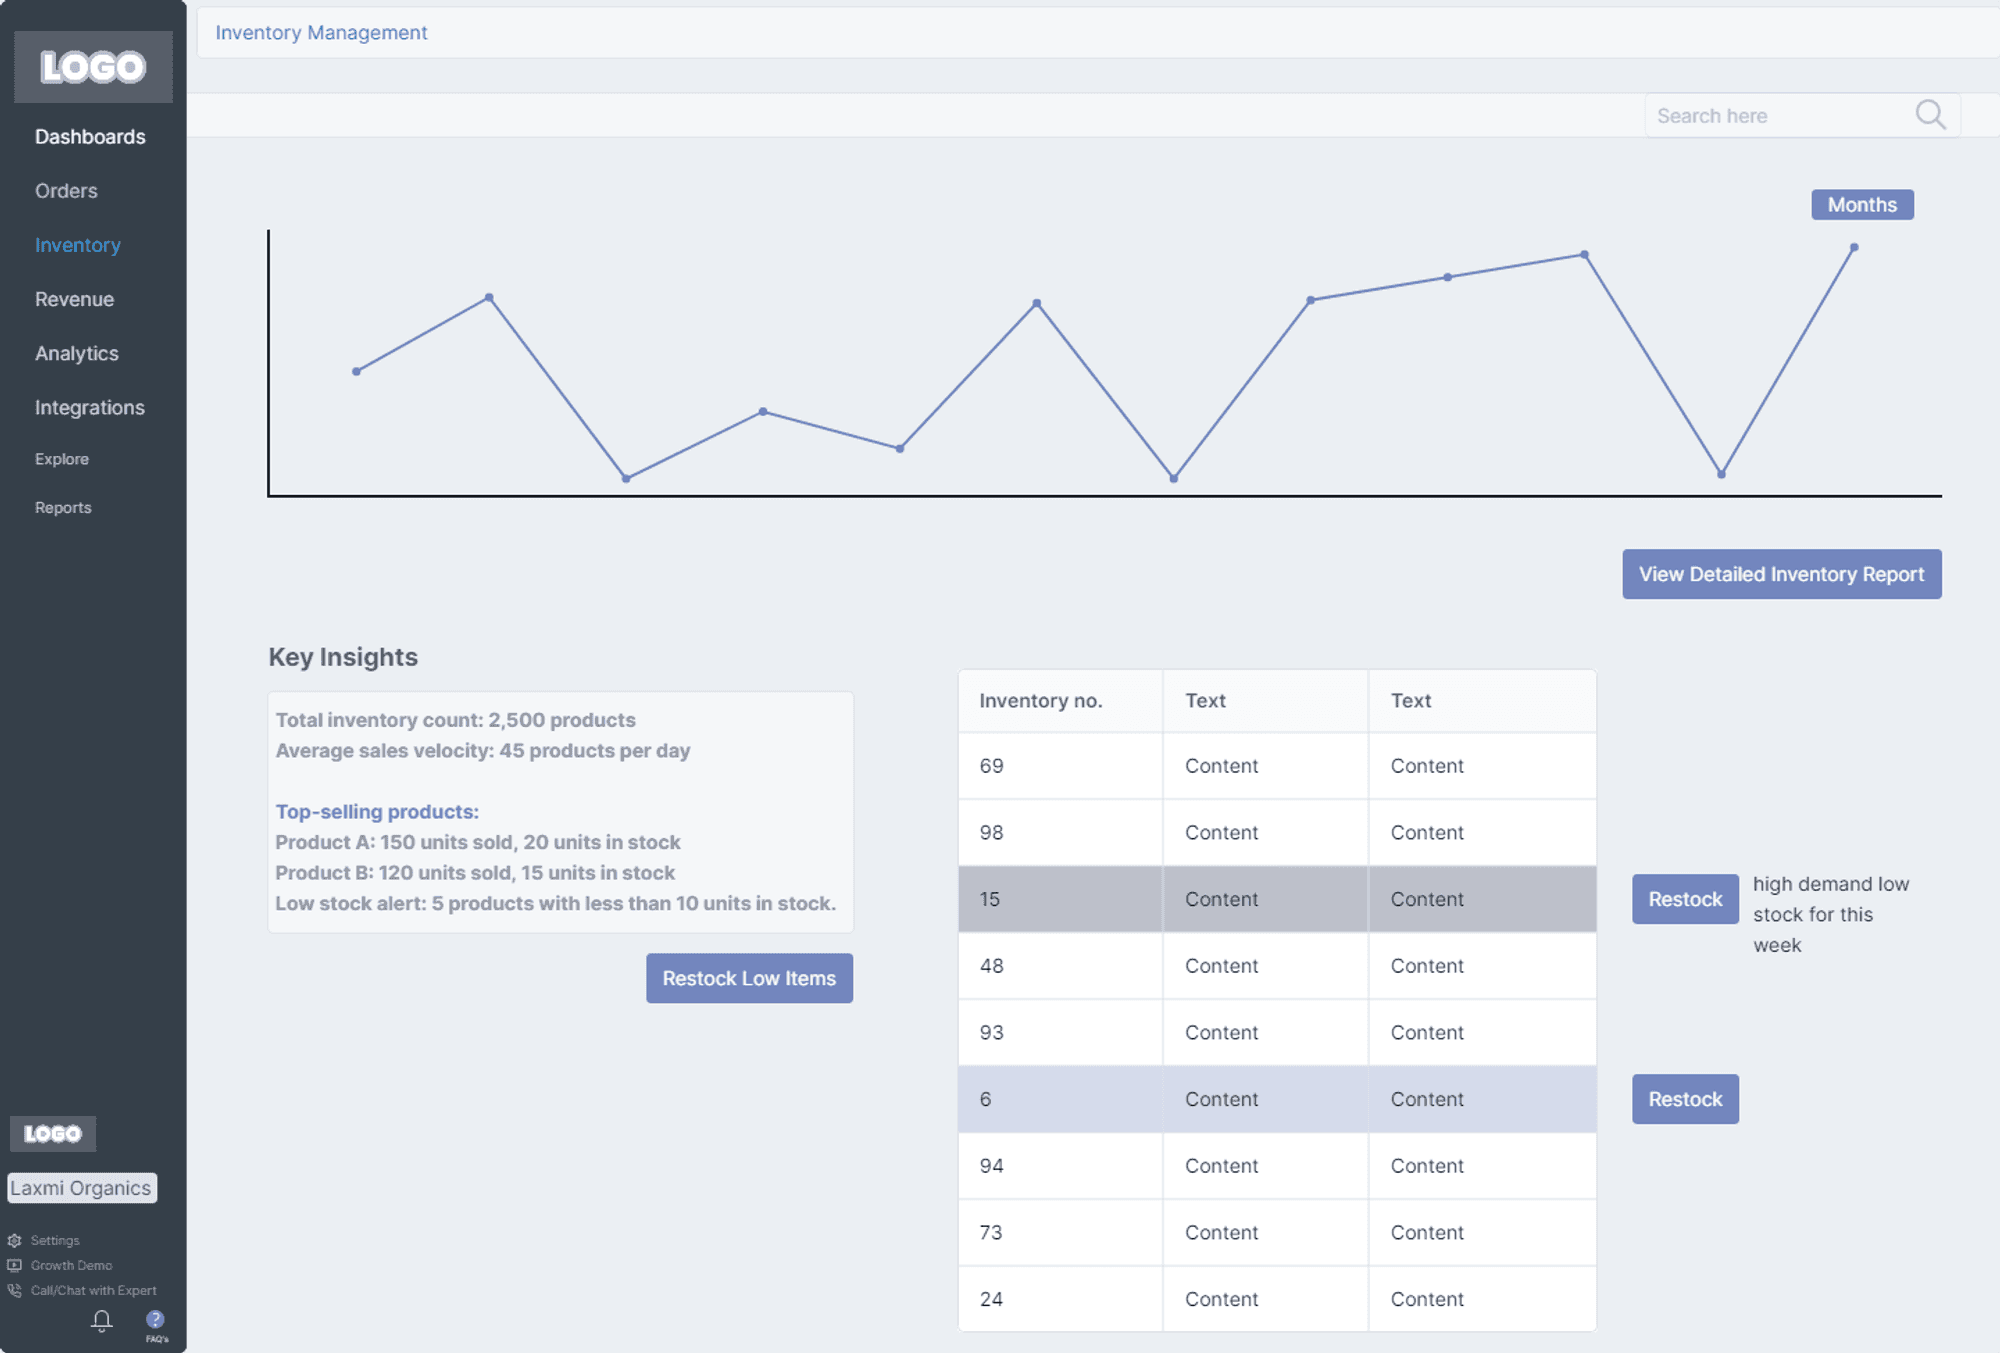Open the Laxmi Organics account selector

(82, 1188)
